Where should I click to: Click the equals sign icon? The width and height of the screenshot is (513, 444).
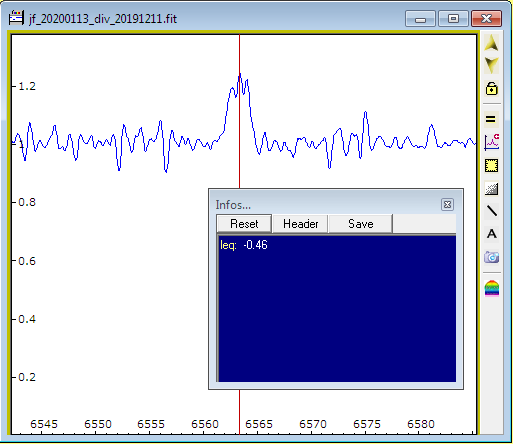point(491,119)
